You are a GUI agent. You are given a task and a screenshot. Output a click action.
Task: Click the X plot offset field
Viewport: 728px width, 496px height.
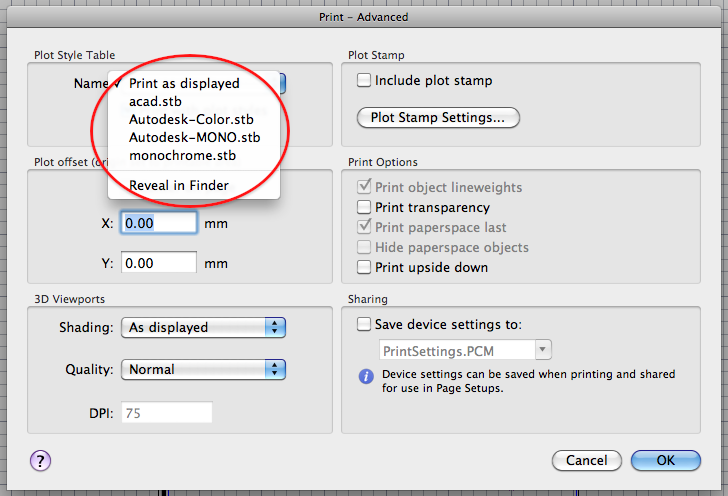pos(159,222)
